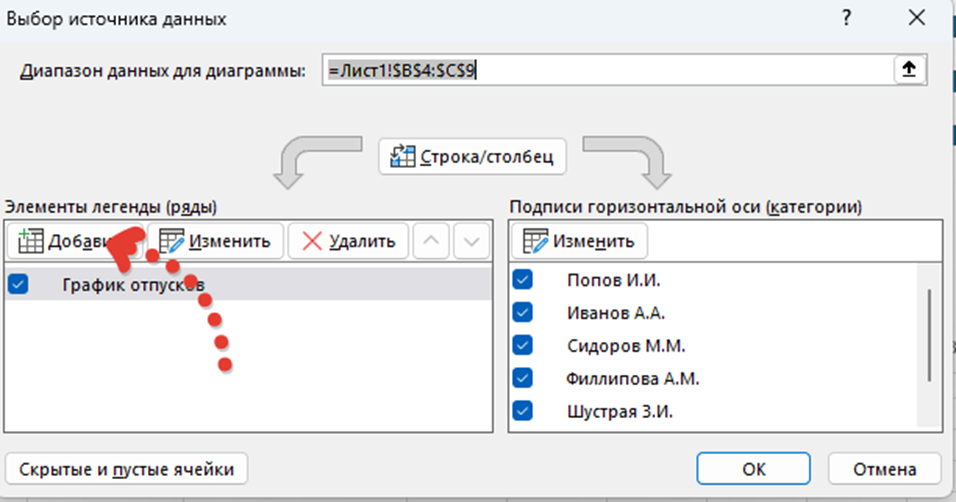Confirm the dialog with OK

click(754, 468)
